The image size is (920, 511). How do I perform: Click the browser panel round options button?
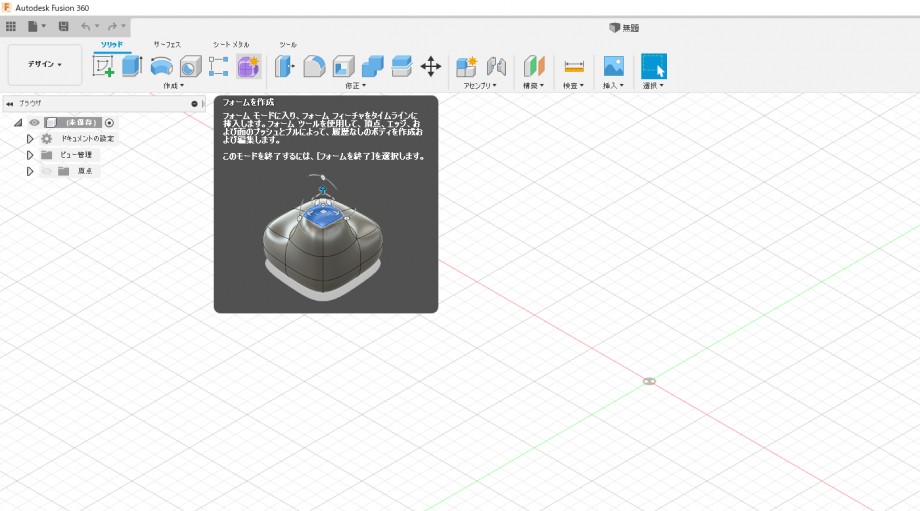click(x=194, y=104)
